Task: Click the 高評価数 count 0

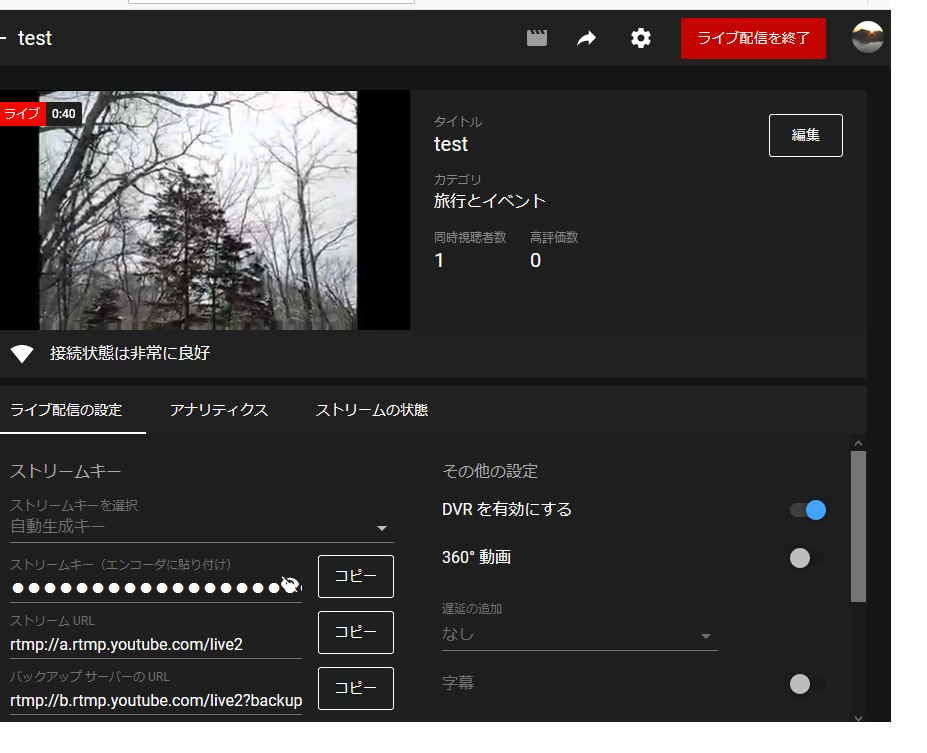Action: coord(535,260)
